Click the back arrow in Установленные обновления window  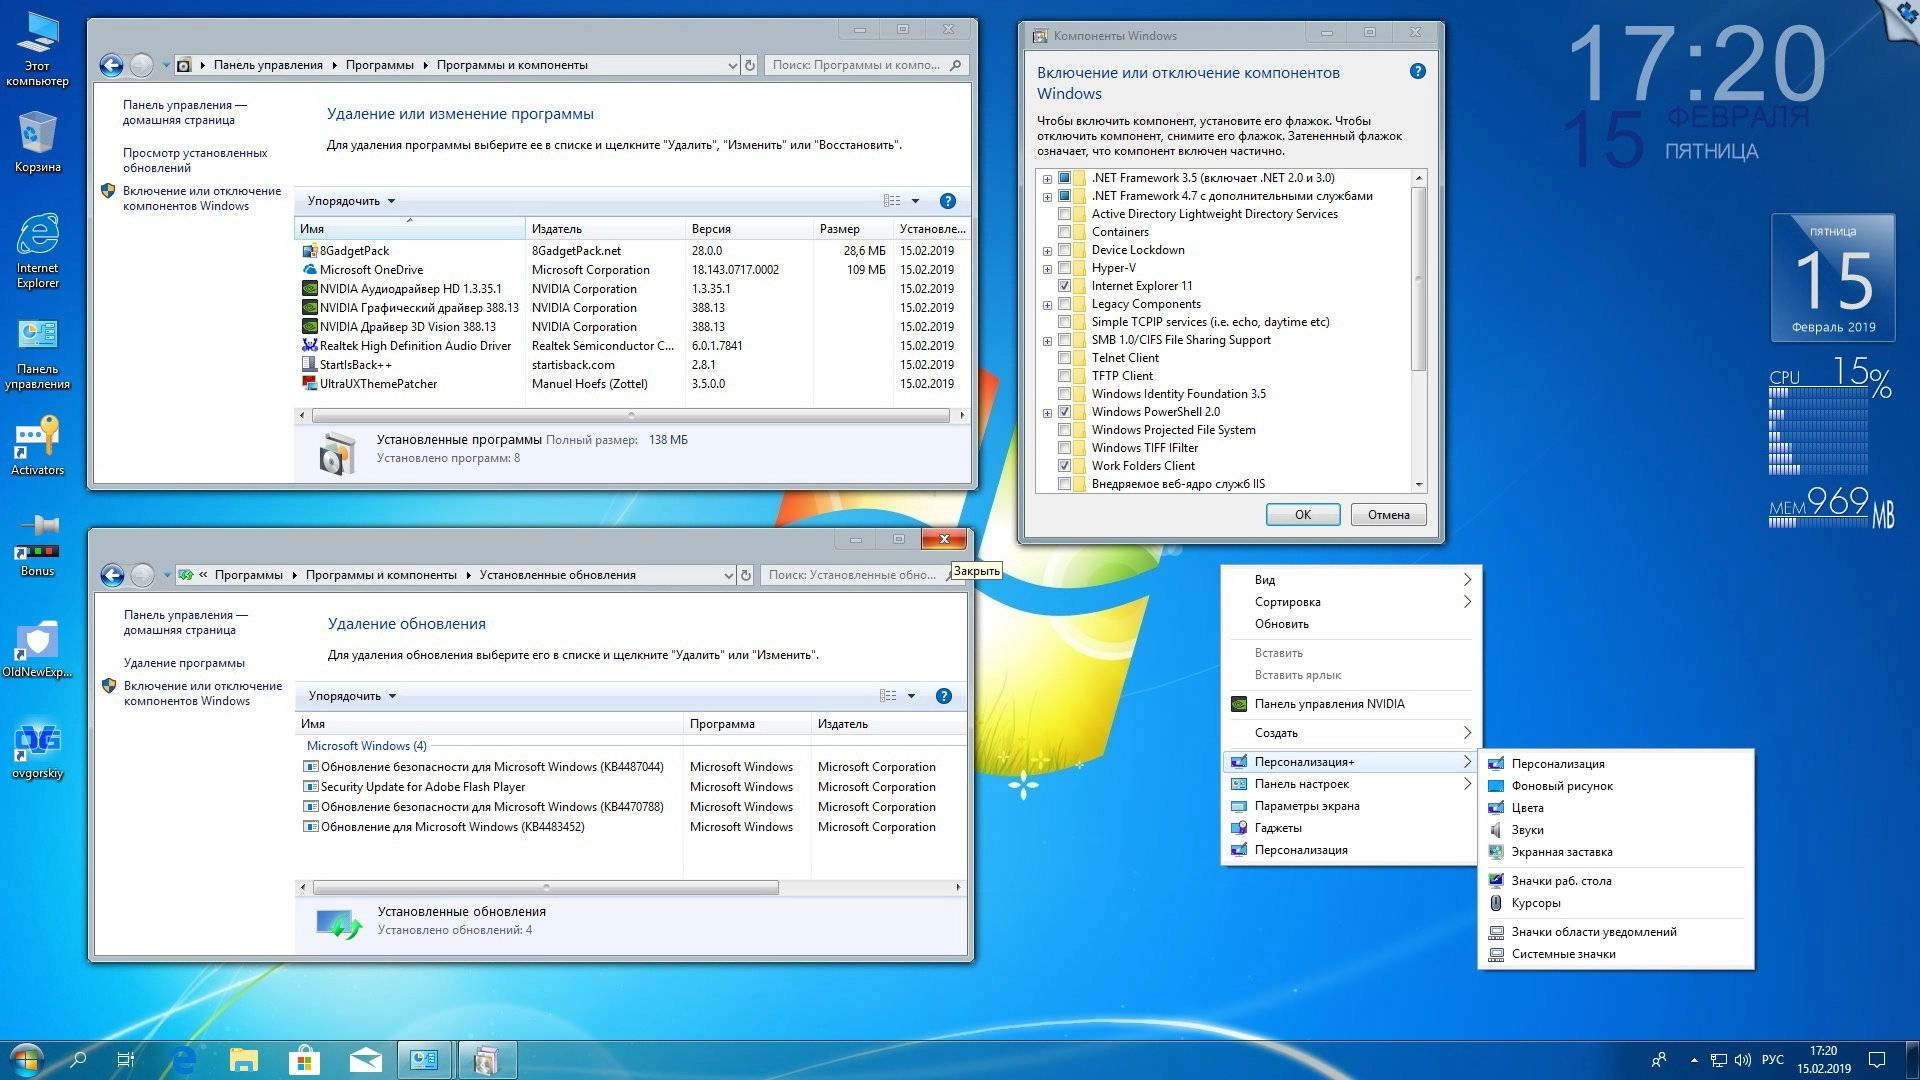point(110,575)
